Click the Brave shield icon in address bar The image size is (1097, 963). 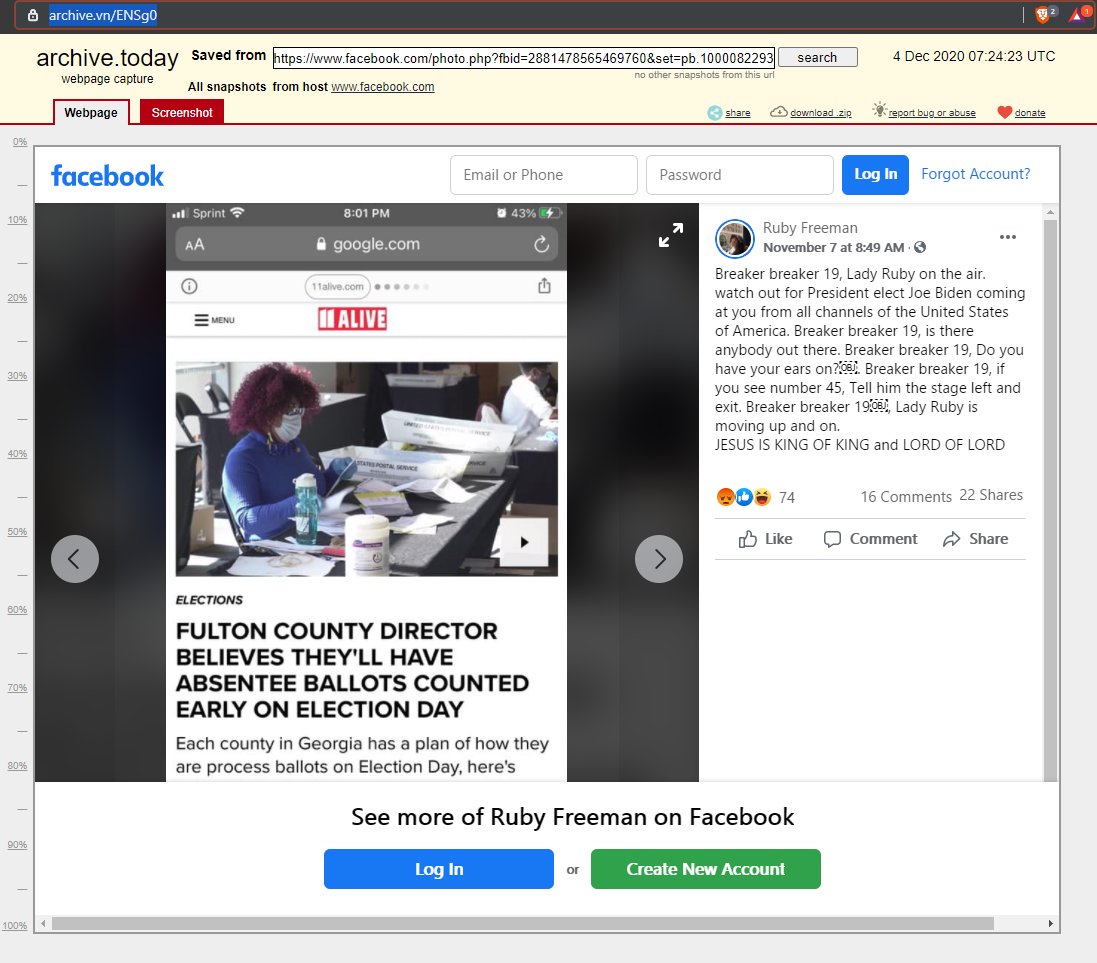click(1043, 15)
